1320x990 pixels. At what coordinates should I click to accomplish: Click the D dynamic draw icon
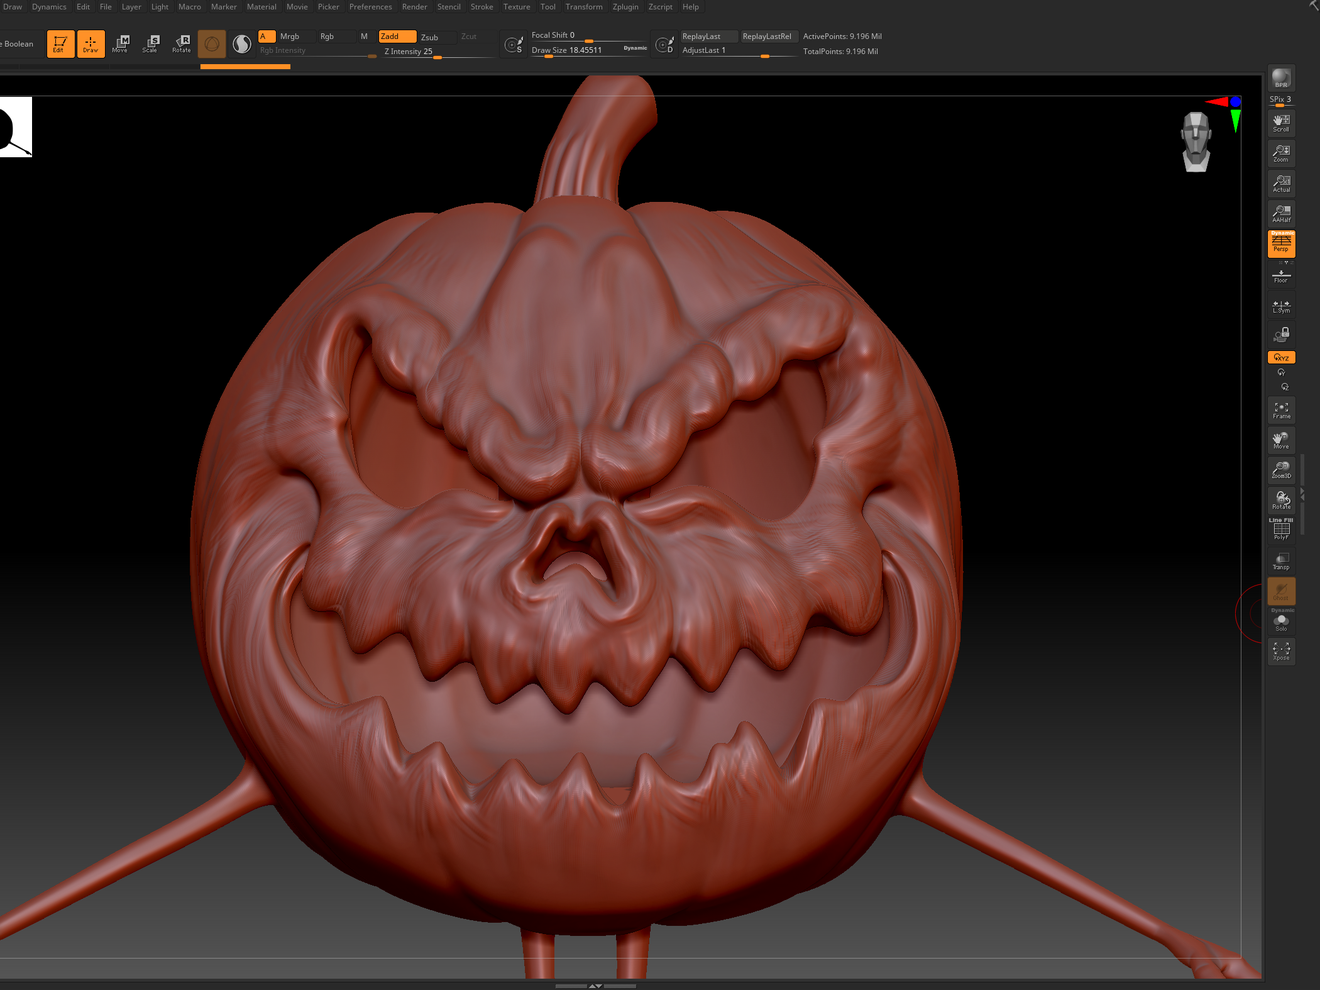pos(665,45)
